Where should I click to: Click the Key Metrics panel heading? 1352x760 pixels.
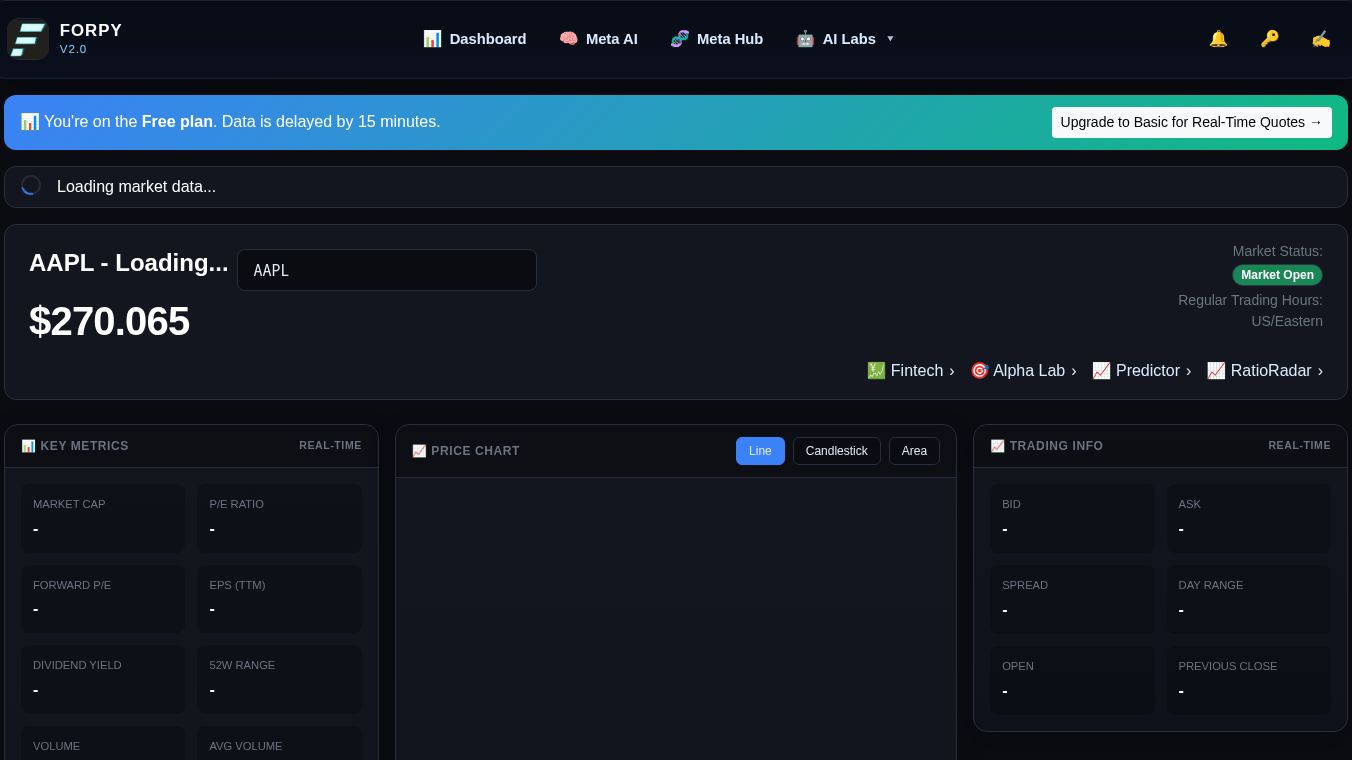pyautogui.click(x=75, y=446)
